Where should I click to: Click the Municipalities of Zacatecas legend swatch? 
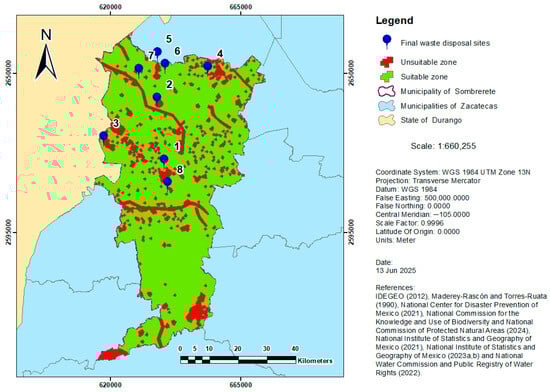pyautogui.click(x=386, y=106)
